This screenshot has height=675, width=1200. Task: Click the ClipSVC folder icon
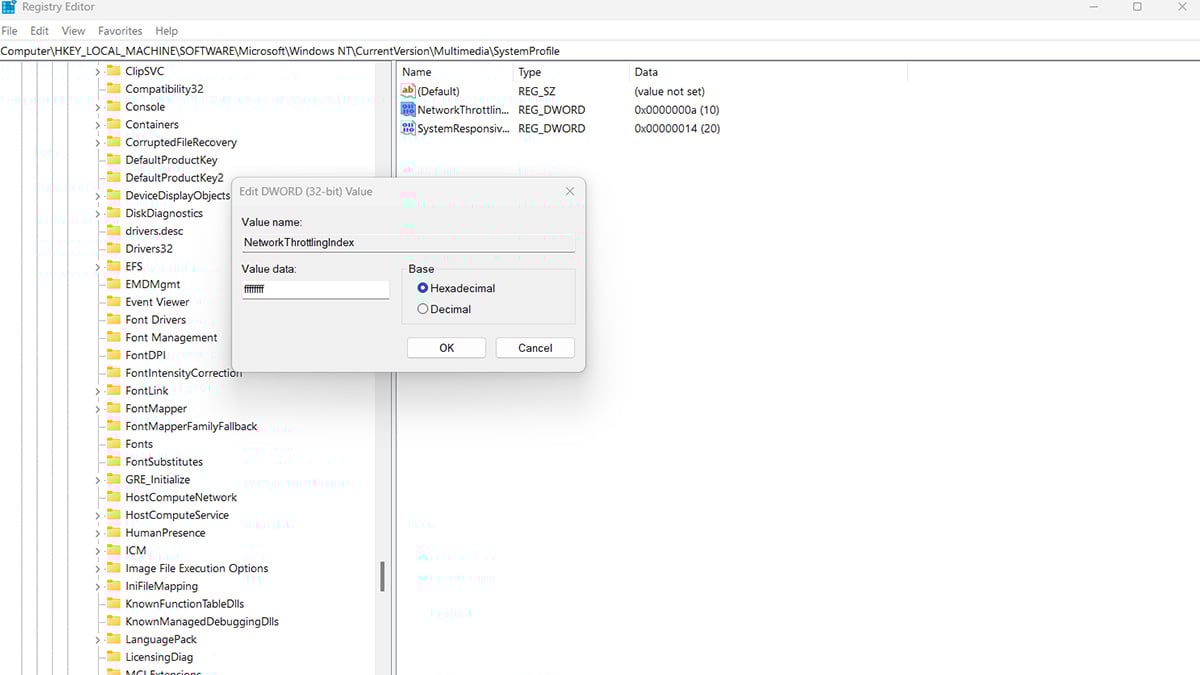[x=113, y=71]
